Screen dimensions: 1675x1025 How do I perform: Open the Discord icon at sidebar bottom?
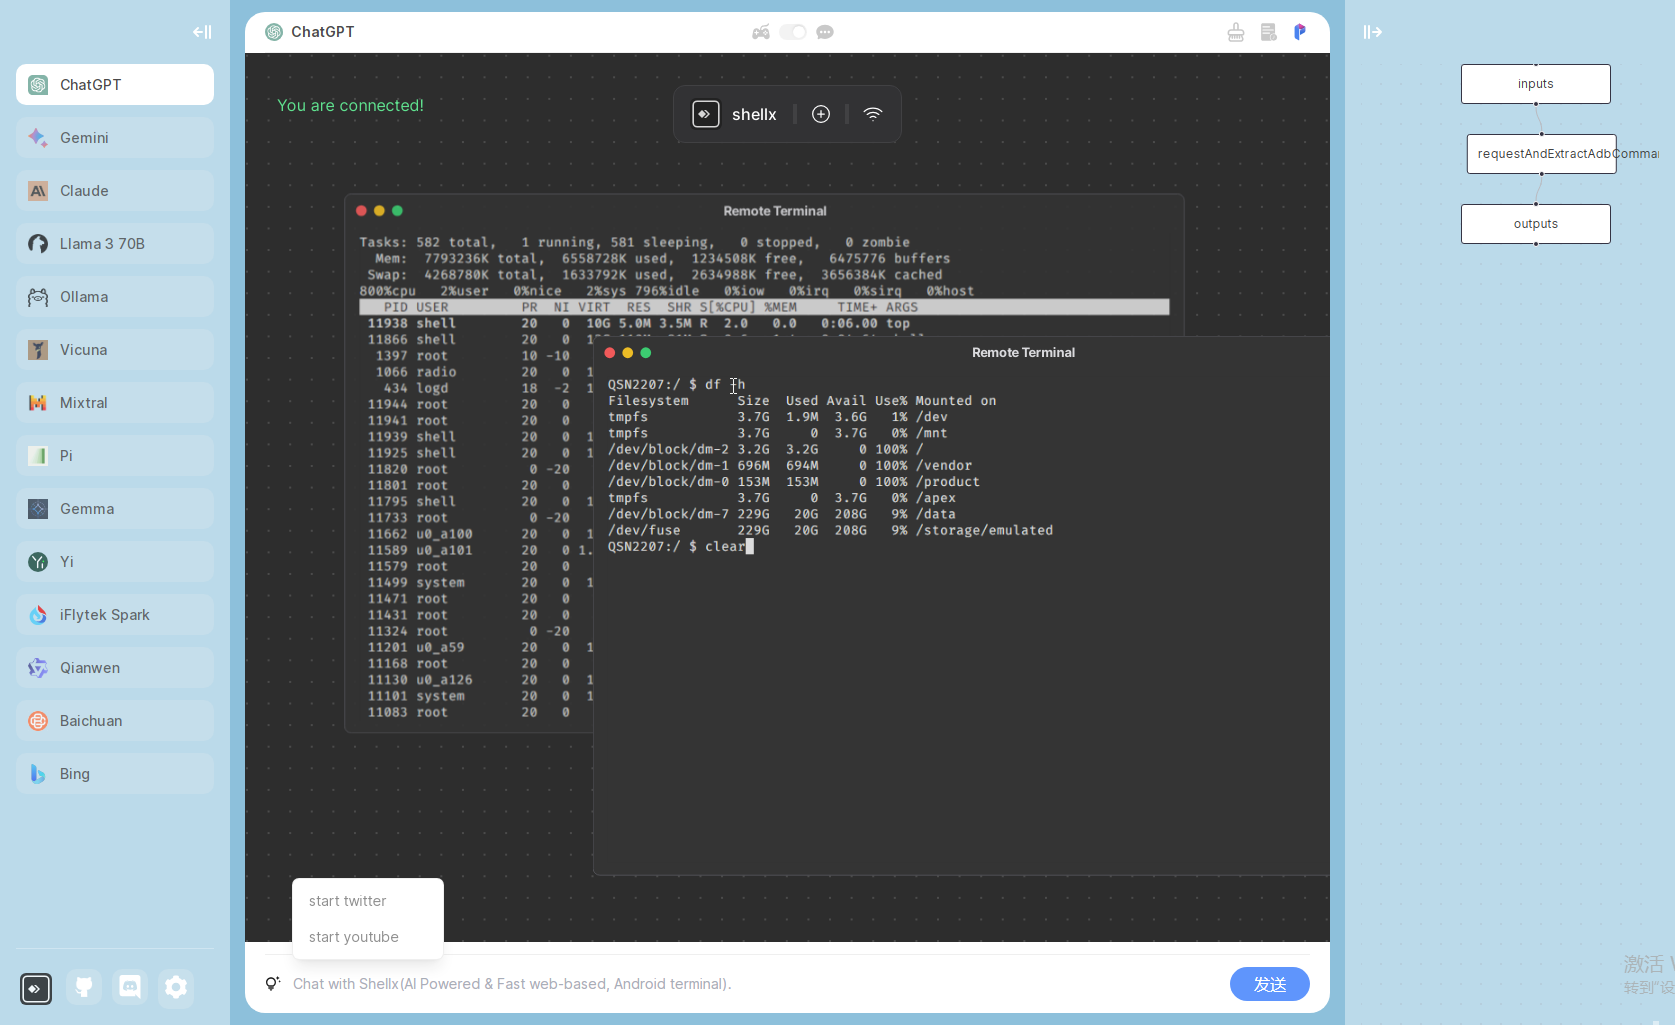tap(130, 988)
